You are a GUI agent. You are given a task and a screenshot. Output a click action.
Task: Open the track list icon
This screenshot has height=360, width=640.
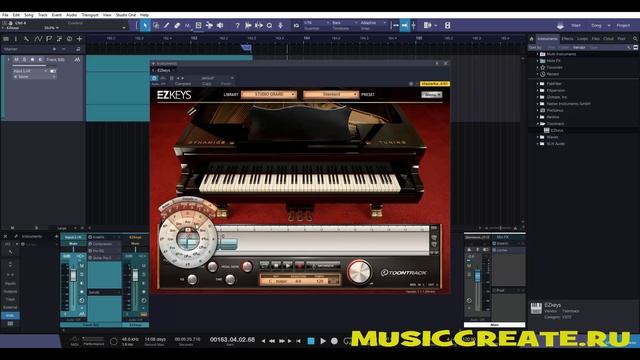pyautogui.click(x=6, y=39)
